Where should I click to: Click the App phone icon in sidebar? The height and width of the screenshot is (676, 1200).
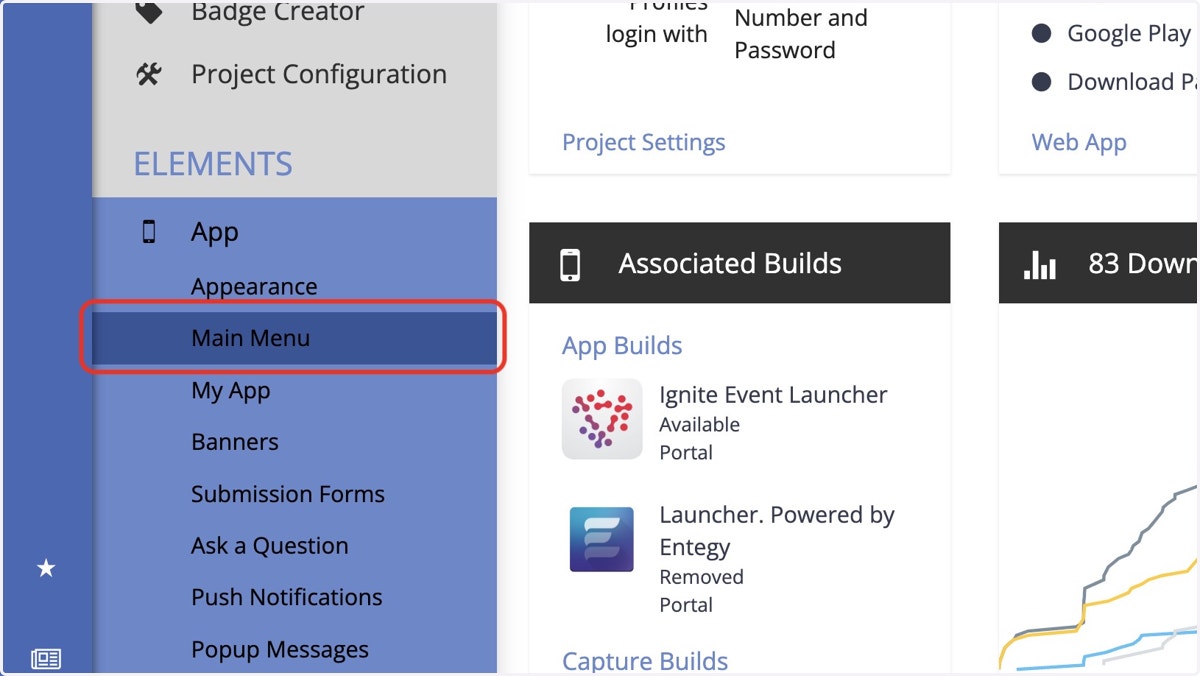click(x=149, y=232)
